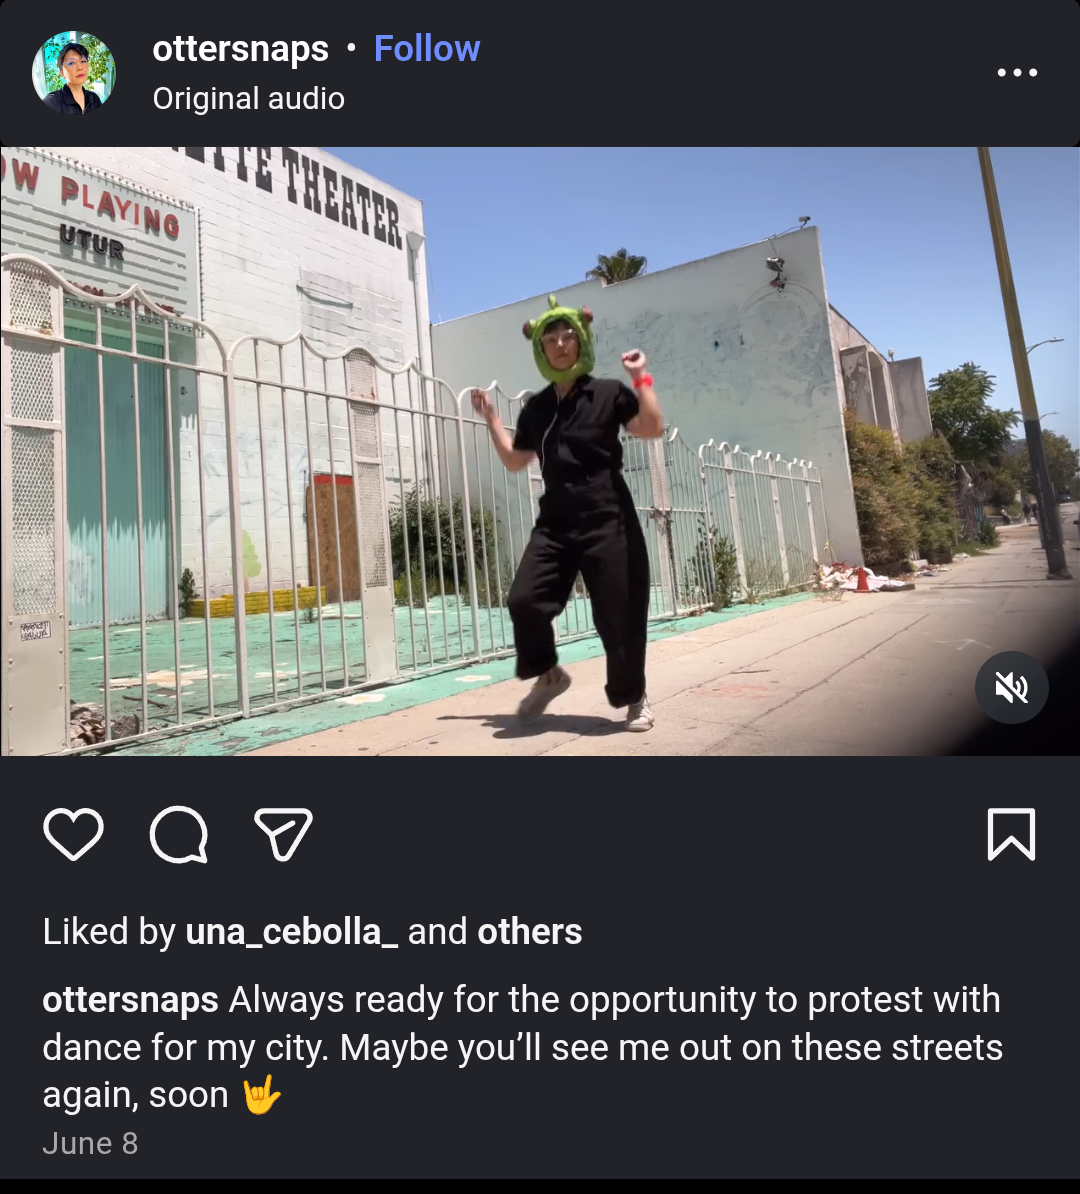Open the three-dot more options menu

coord(1017,72)
